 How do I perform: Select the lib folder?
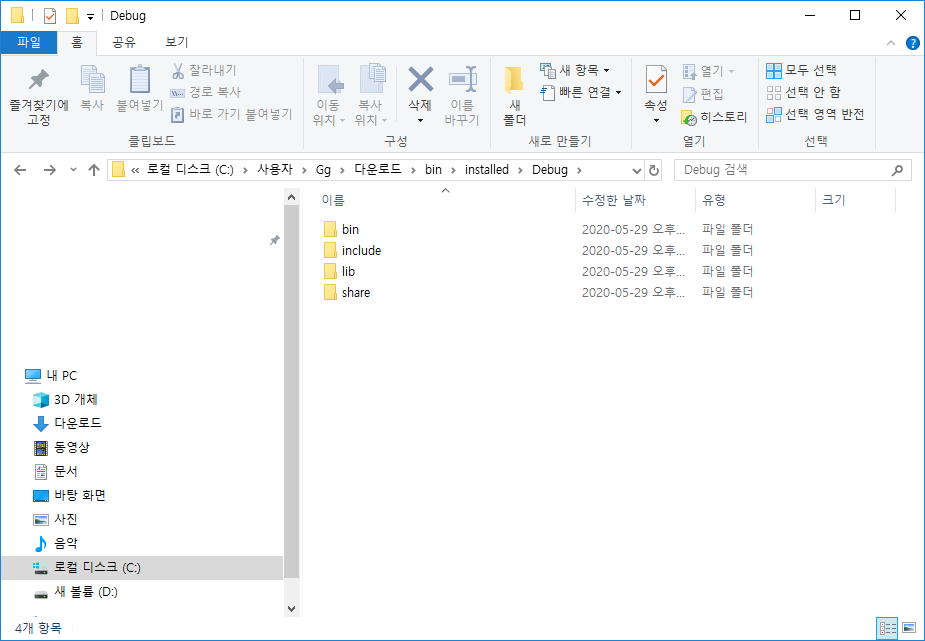348,272
